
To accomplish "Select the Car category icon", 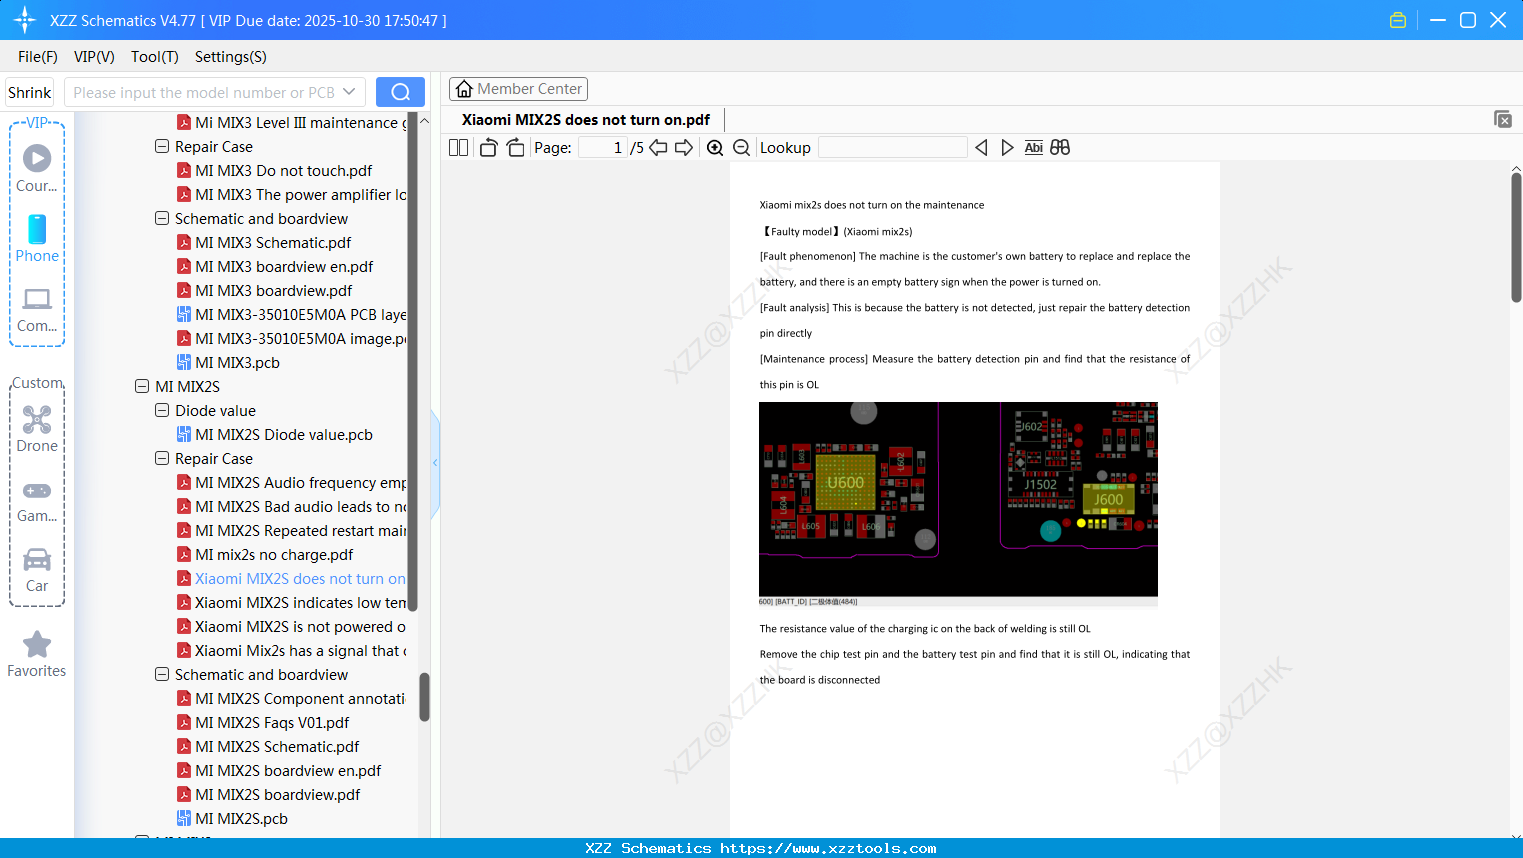I will 37,570.
